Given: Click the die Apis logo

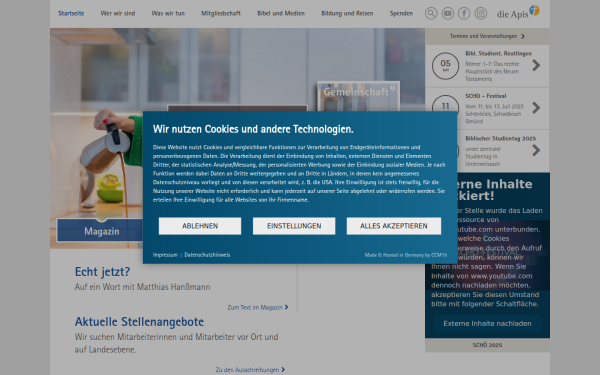Looking at the screenshot, I should (518, 12).
